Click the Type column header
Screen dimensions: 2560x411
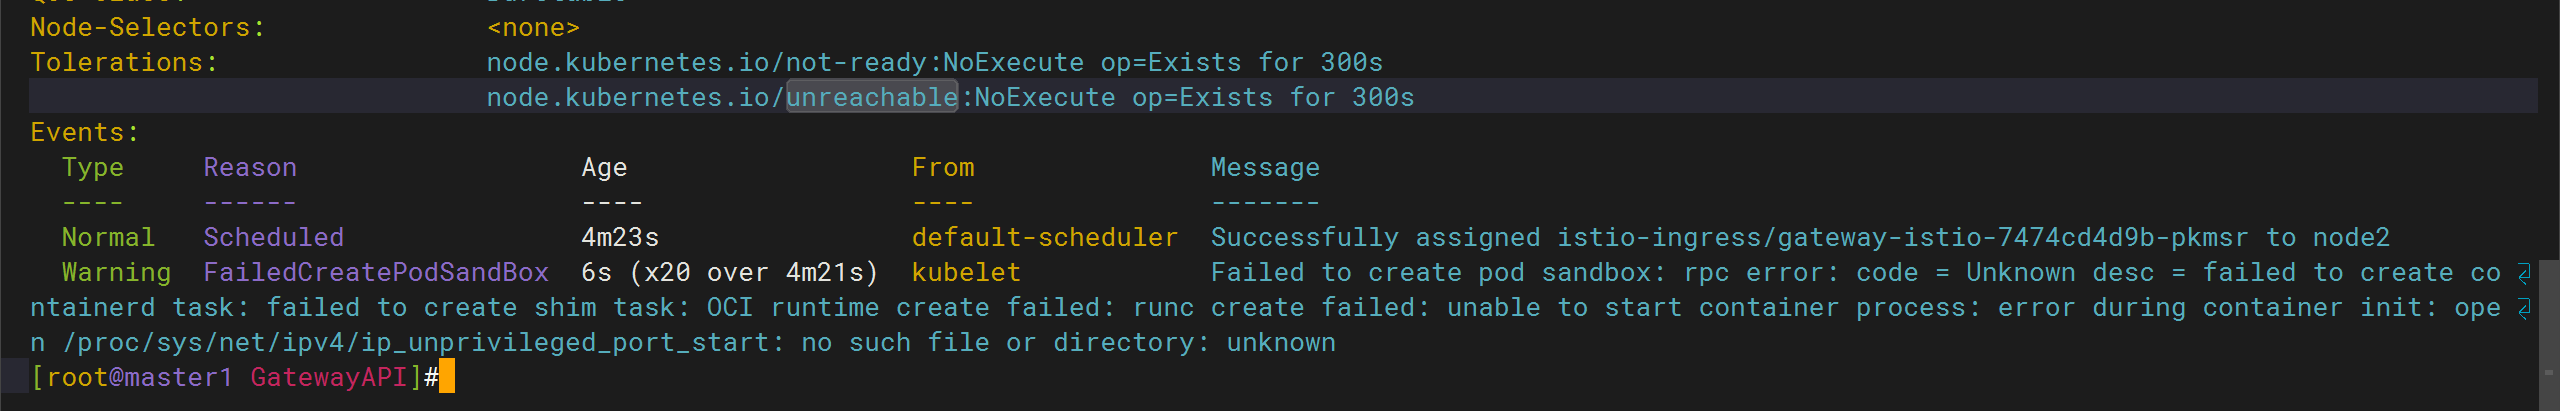click(x=93, y=168)
